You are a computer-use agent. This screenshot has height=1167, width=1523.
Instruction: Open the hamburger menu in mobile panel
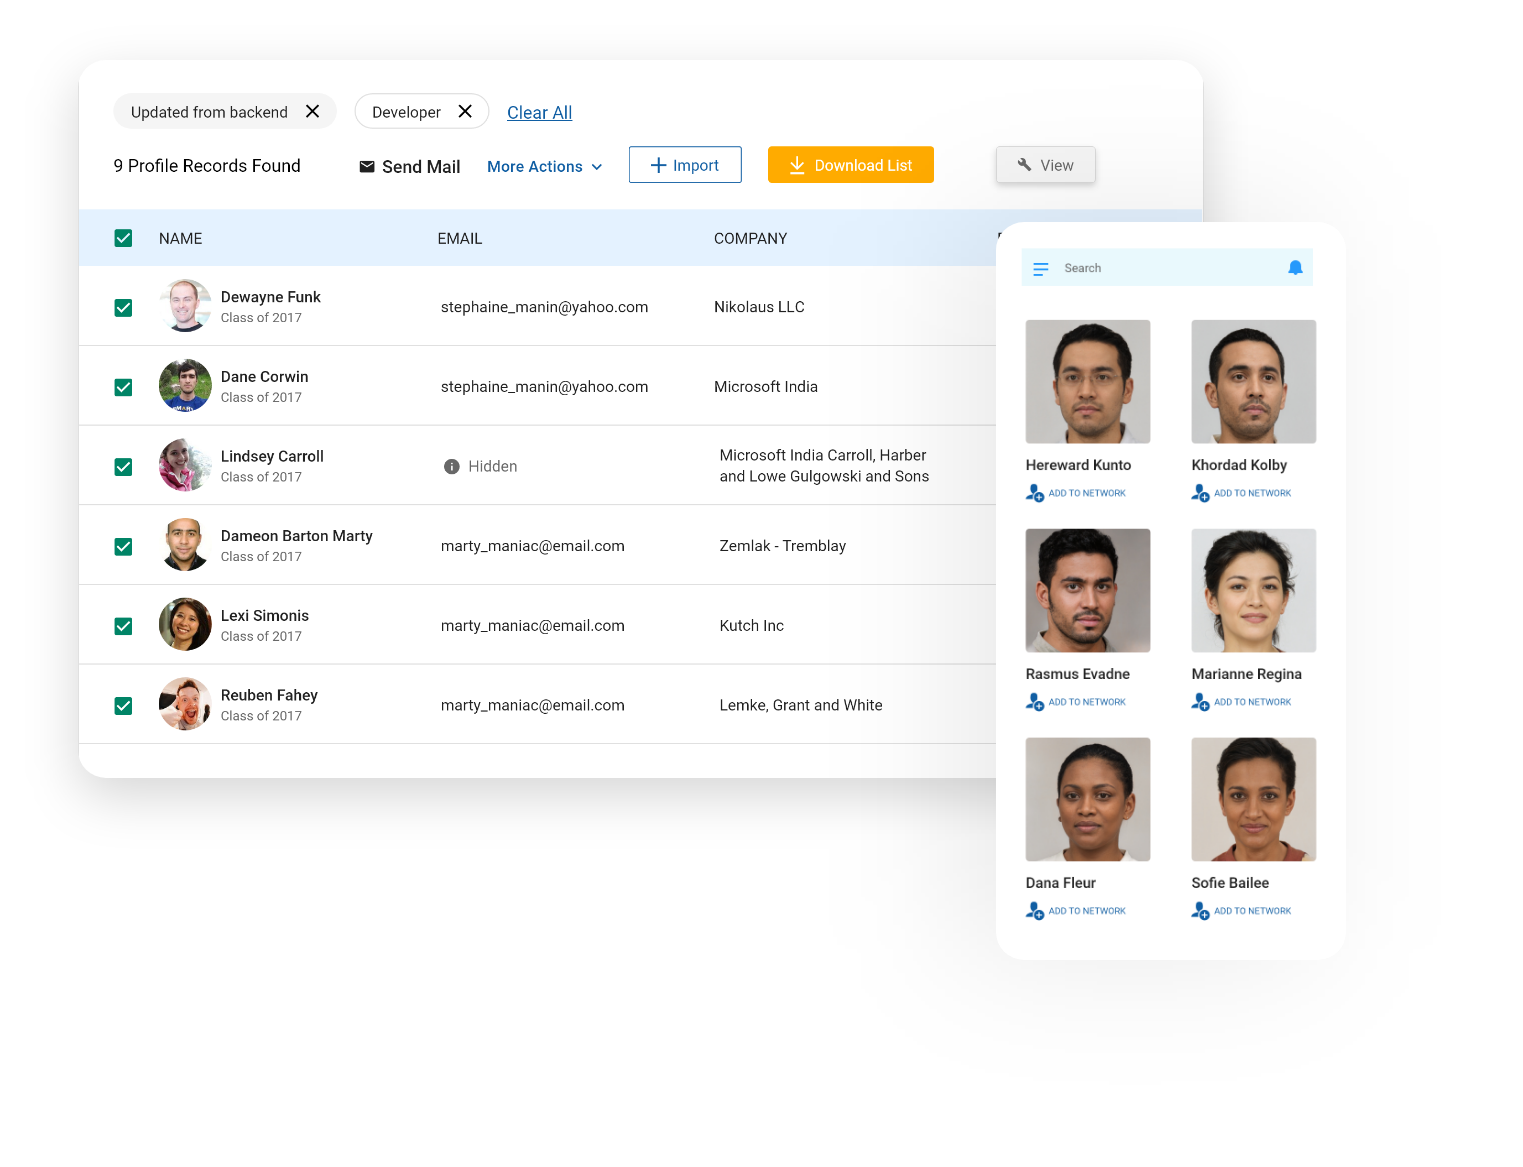(1040, 269)
